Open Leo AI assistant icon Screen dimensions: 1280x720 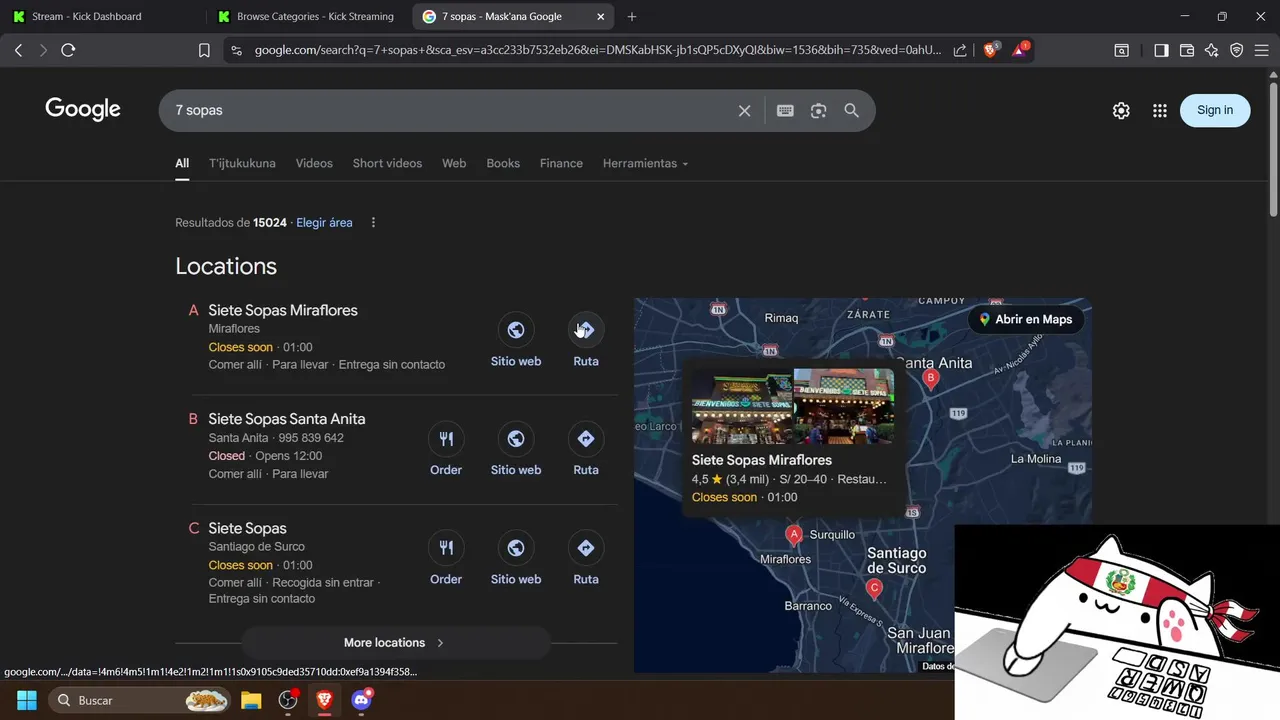[1212, 50]
